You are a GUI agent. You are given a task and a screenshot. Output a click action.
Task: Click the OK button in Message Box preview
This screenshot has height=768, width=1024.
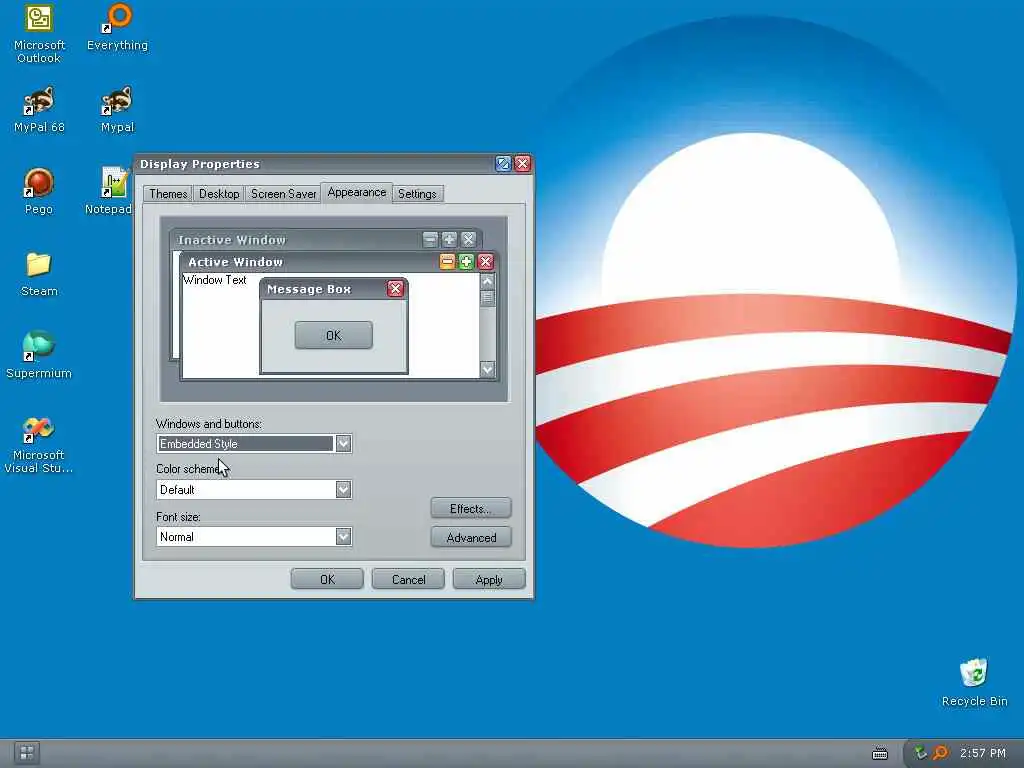(334, 335)
